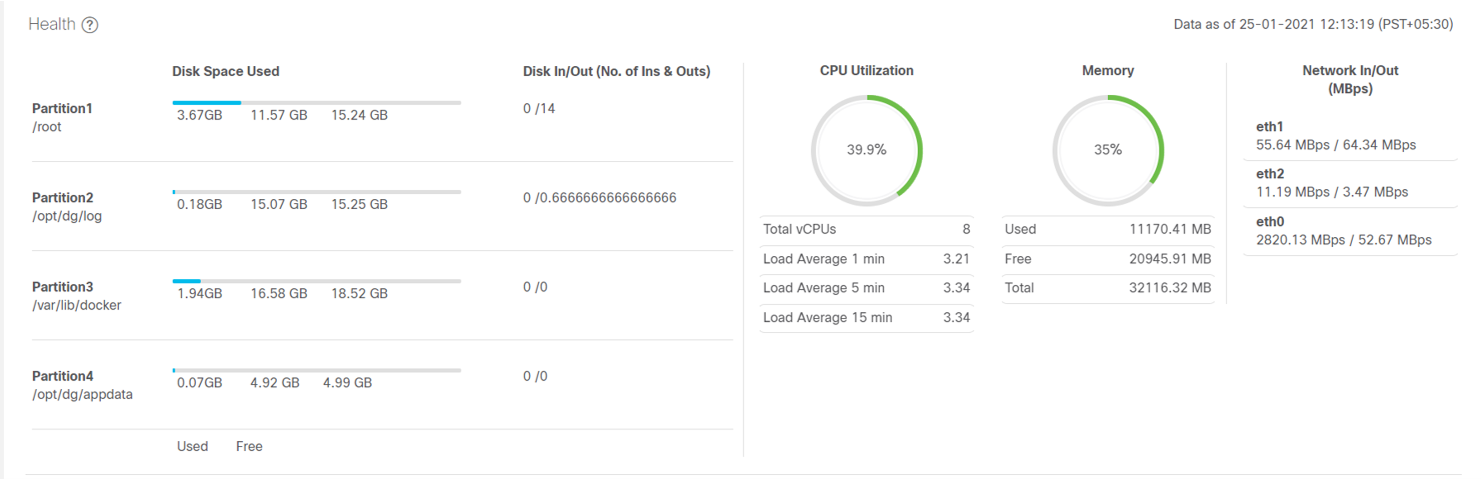Click the memory Free row
This screenshot has width=1481, height=479.
coord(1107,259)
